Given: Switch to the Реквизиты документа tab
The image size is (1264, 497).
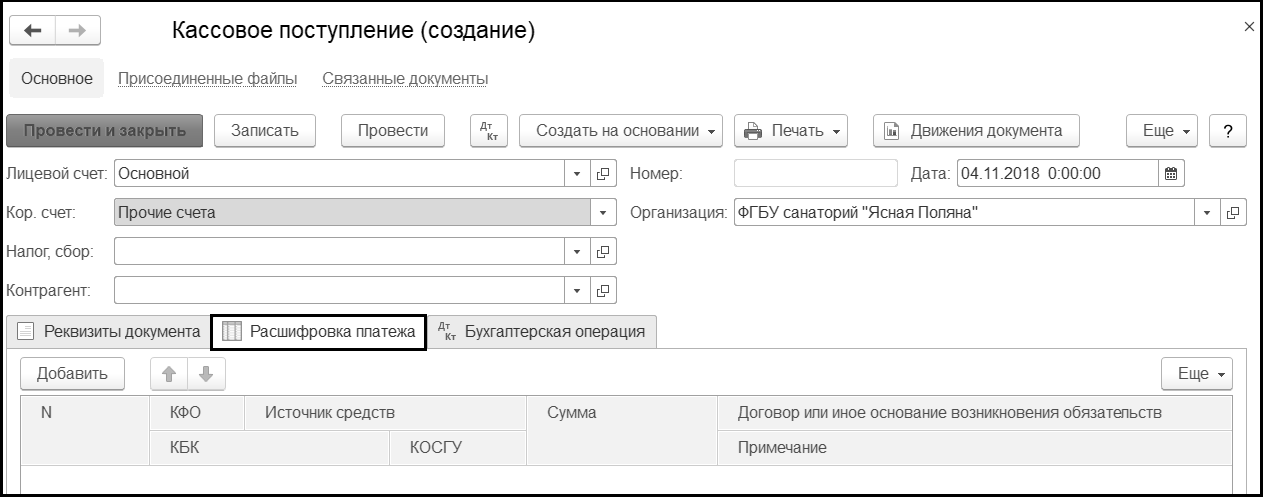Looking at the screenshot, I should pyautogui.click(x=108, y=332).
